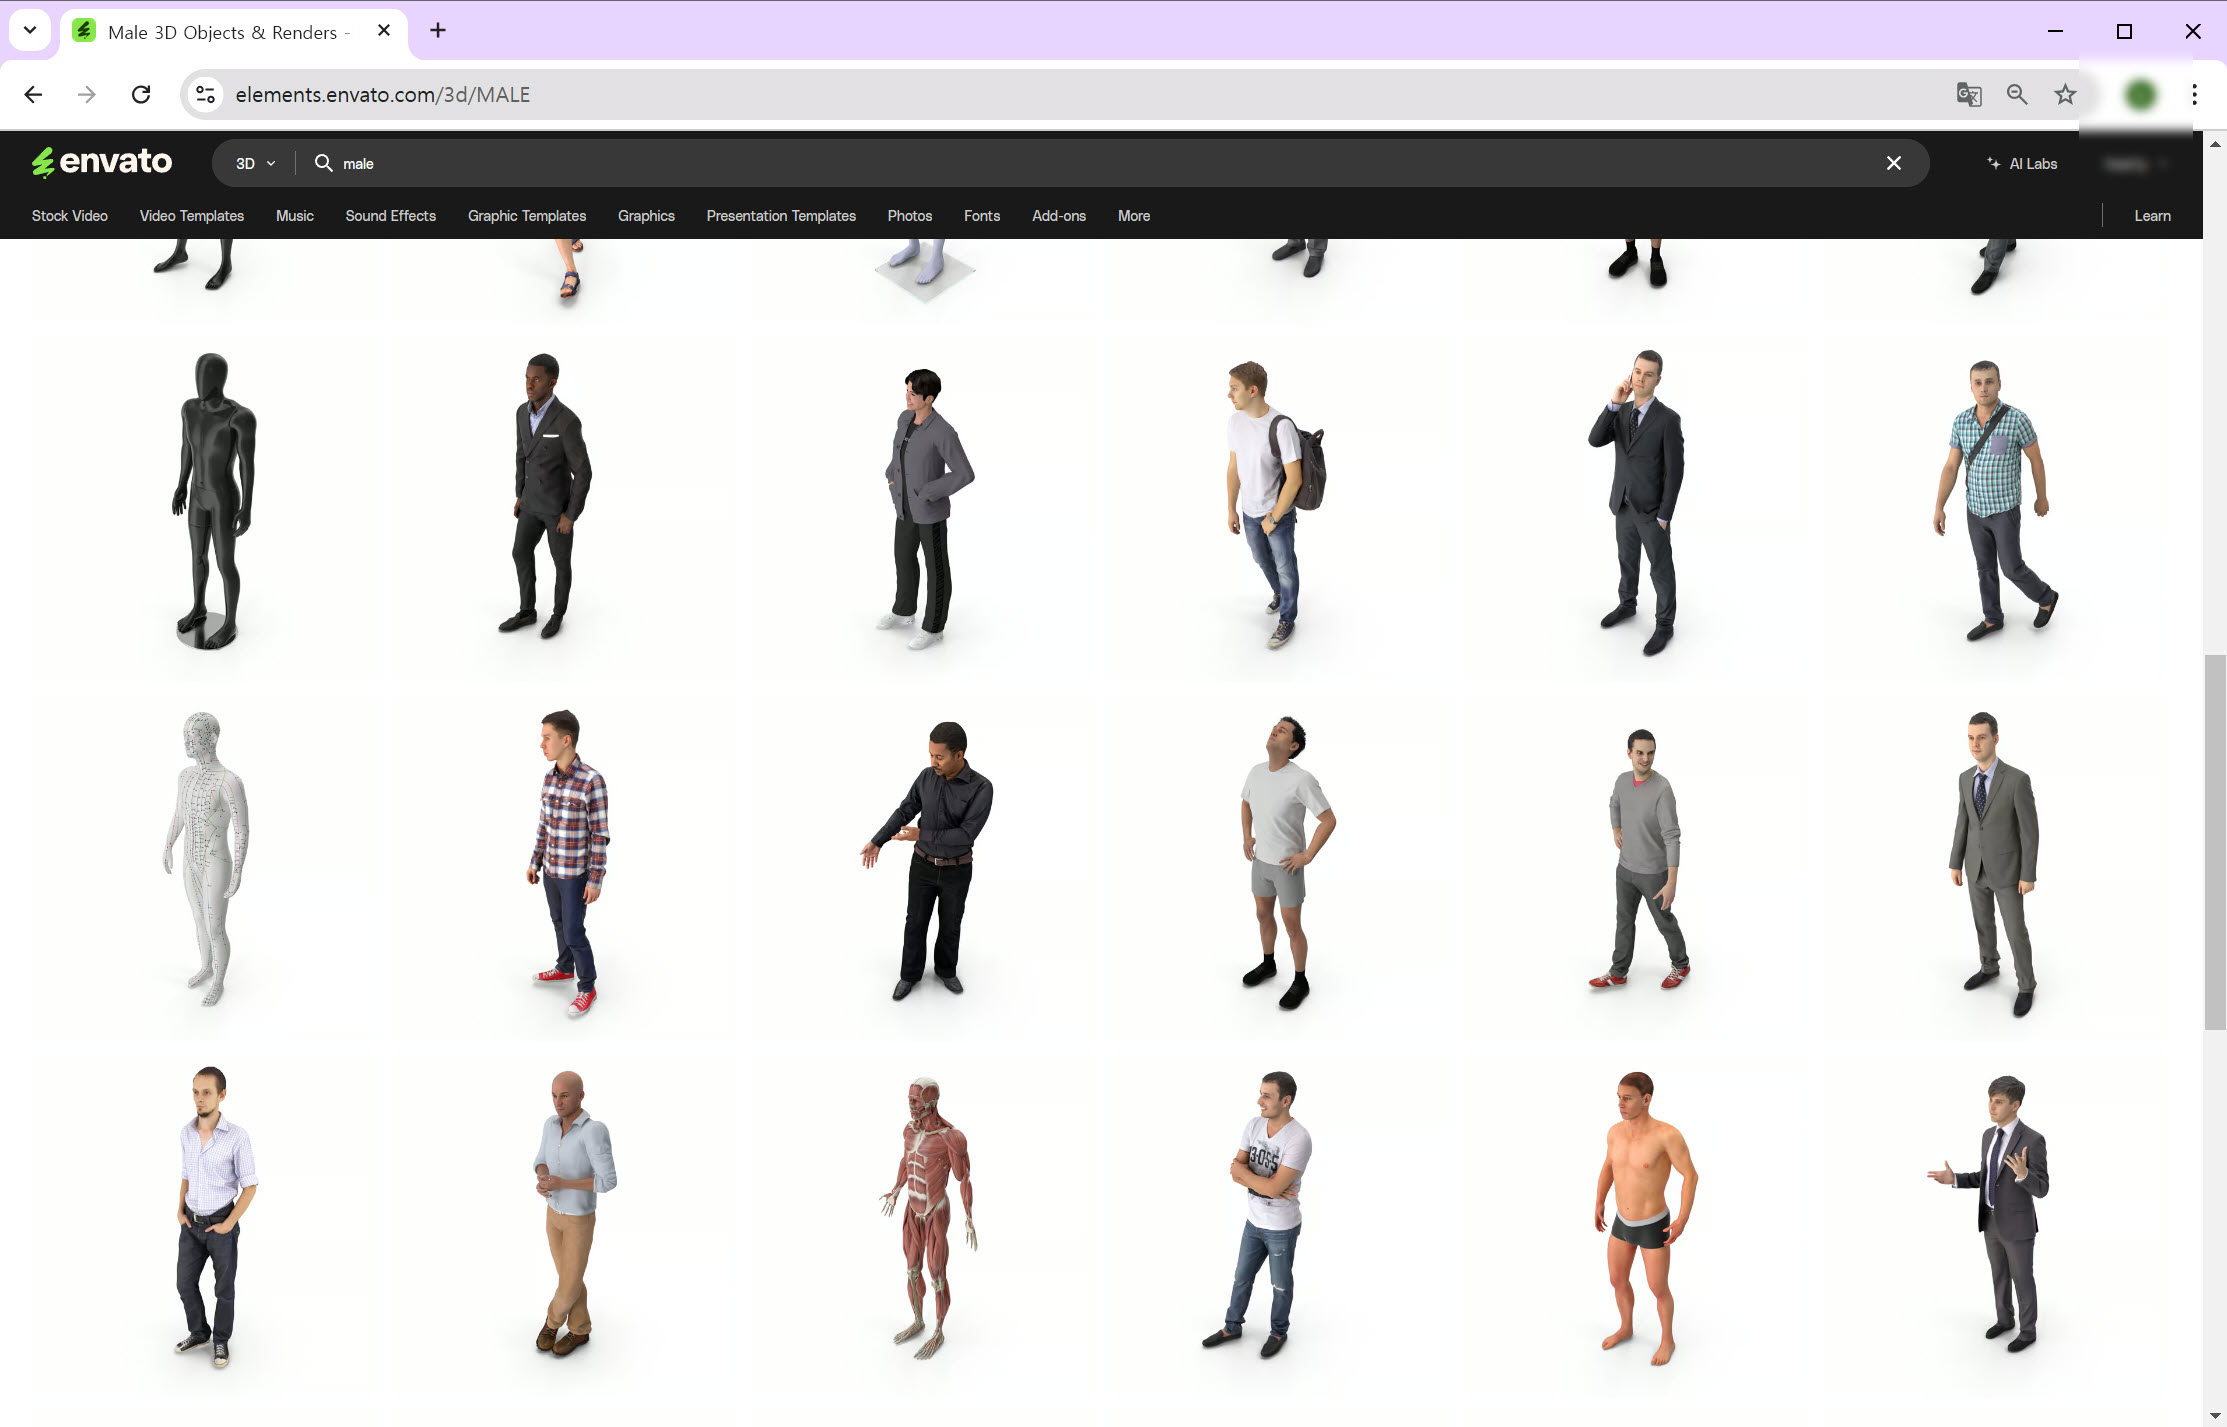Open the tab search dropdown arrow
The width and height of the screenshot is (2227, 1427).
pyautogui.click(x=30, y=30)
